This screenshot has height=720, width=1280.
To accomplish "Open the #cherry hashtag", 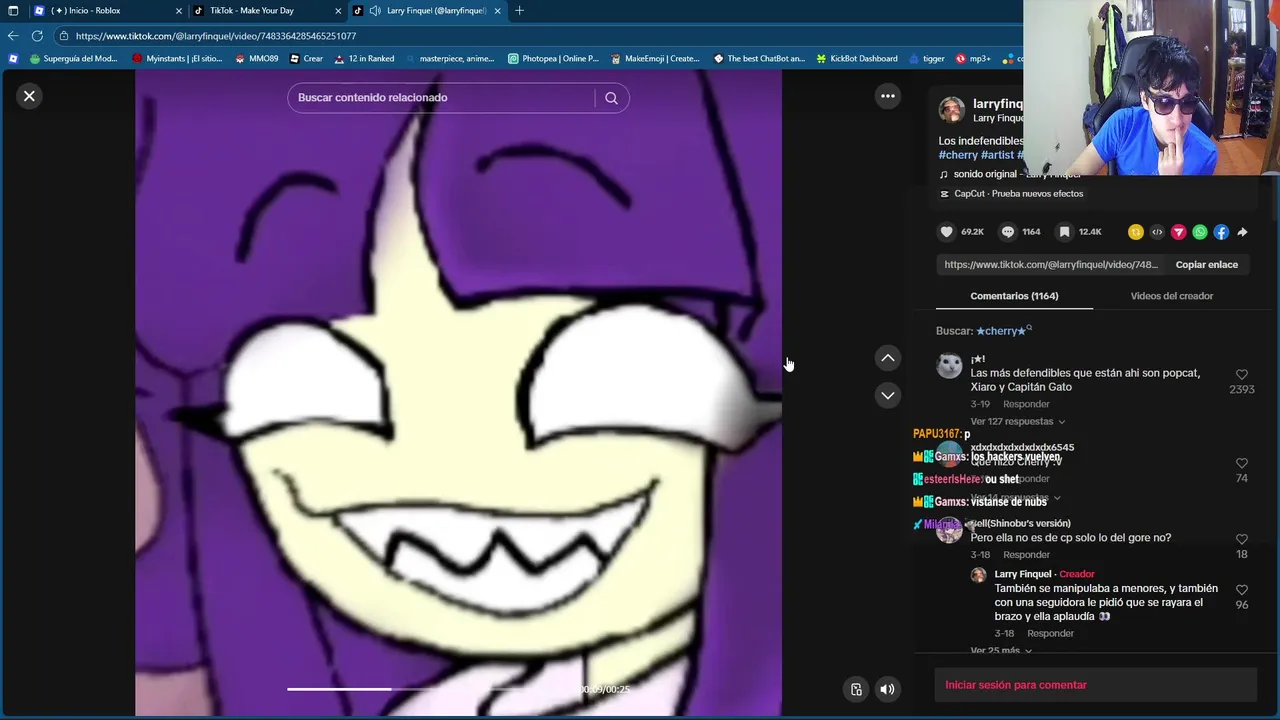I will (958, 155).
